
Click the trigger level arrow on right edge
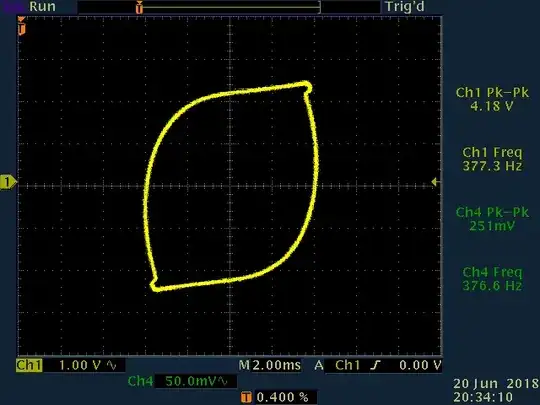(x=435, y=181)
